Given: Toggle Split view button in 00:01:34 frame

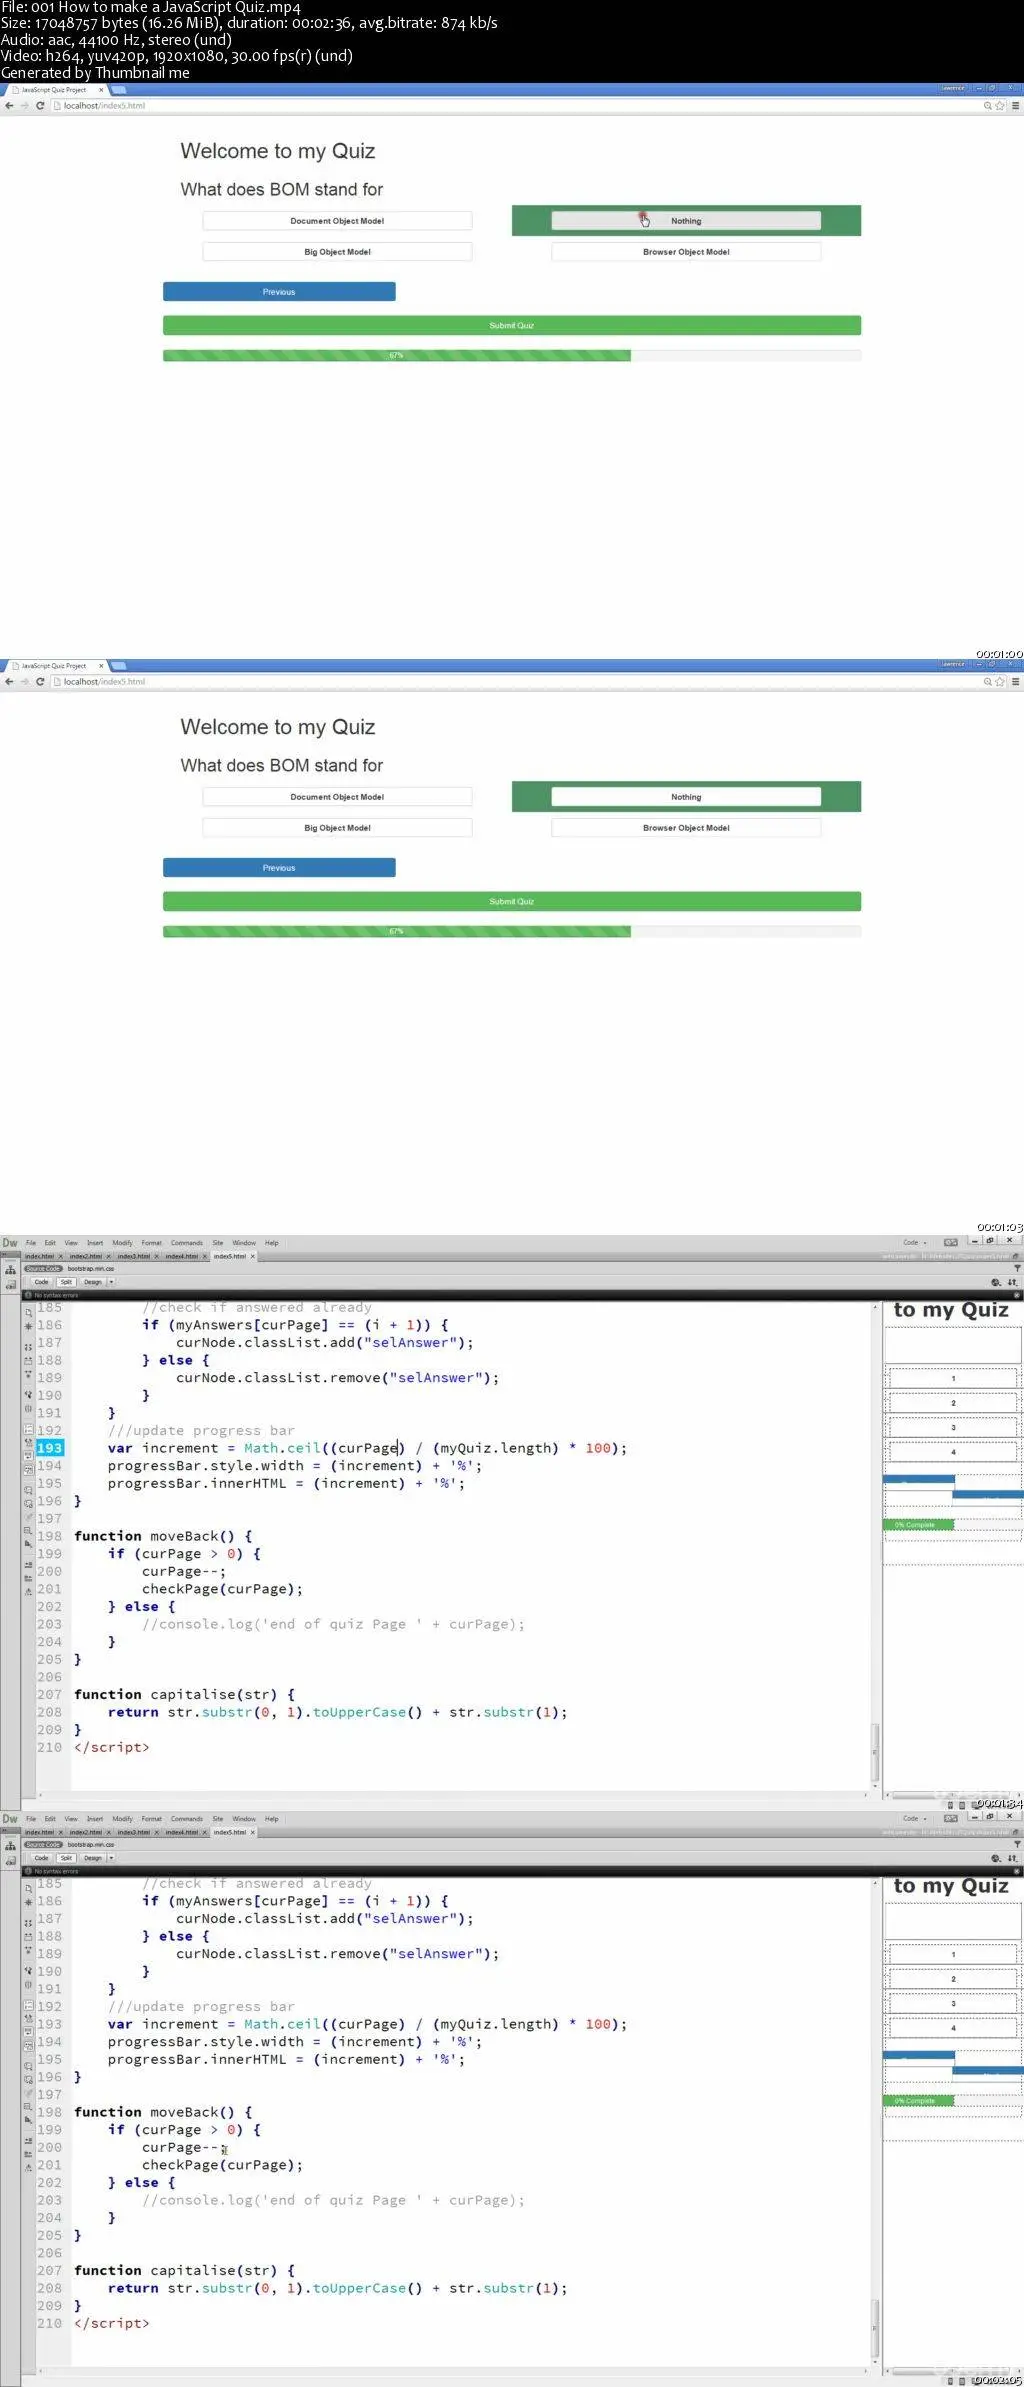Looking at the screenshot, I should click(66, 1282).
